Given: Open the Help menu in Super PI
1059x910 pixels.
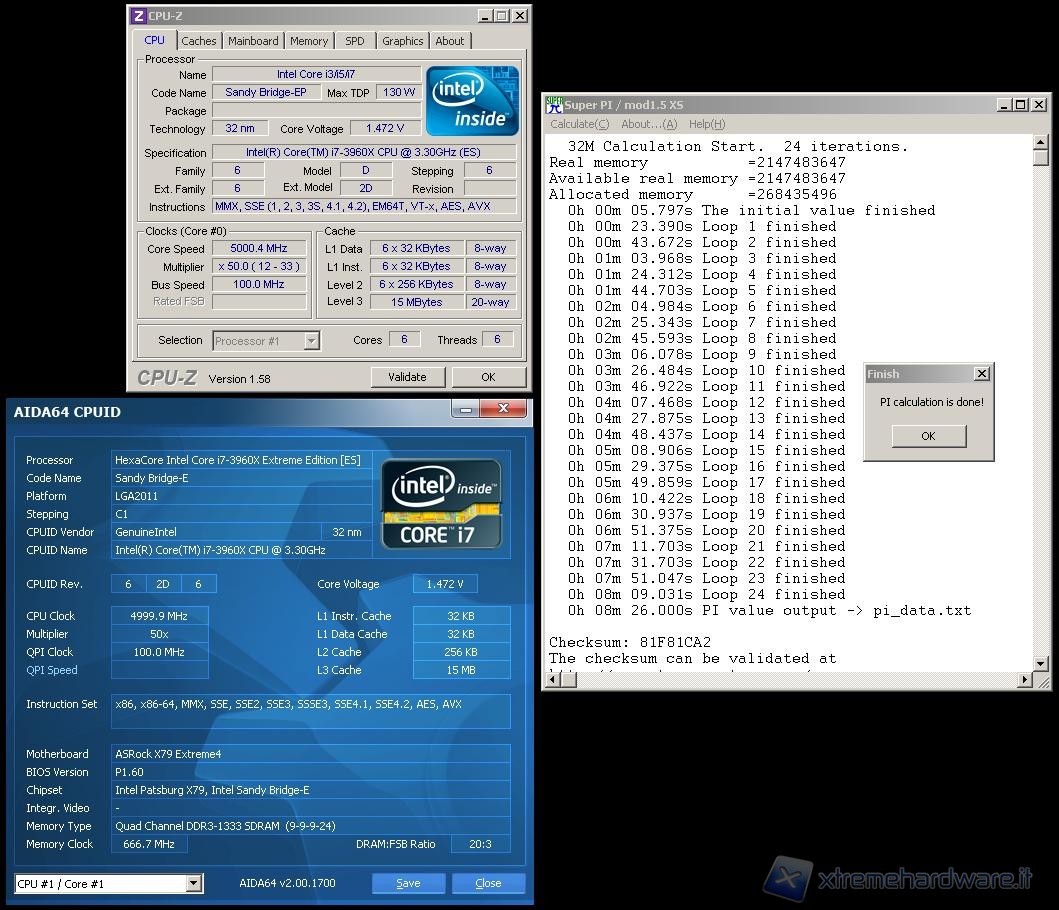Looking at the screenshot, I should (706, 124).
